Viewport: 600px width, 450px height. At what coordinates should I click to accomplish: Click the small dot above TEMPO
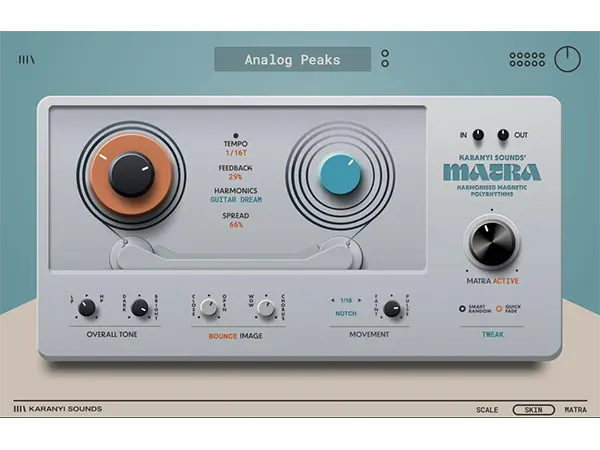(x=236, y=135)
